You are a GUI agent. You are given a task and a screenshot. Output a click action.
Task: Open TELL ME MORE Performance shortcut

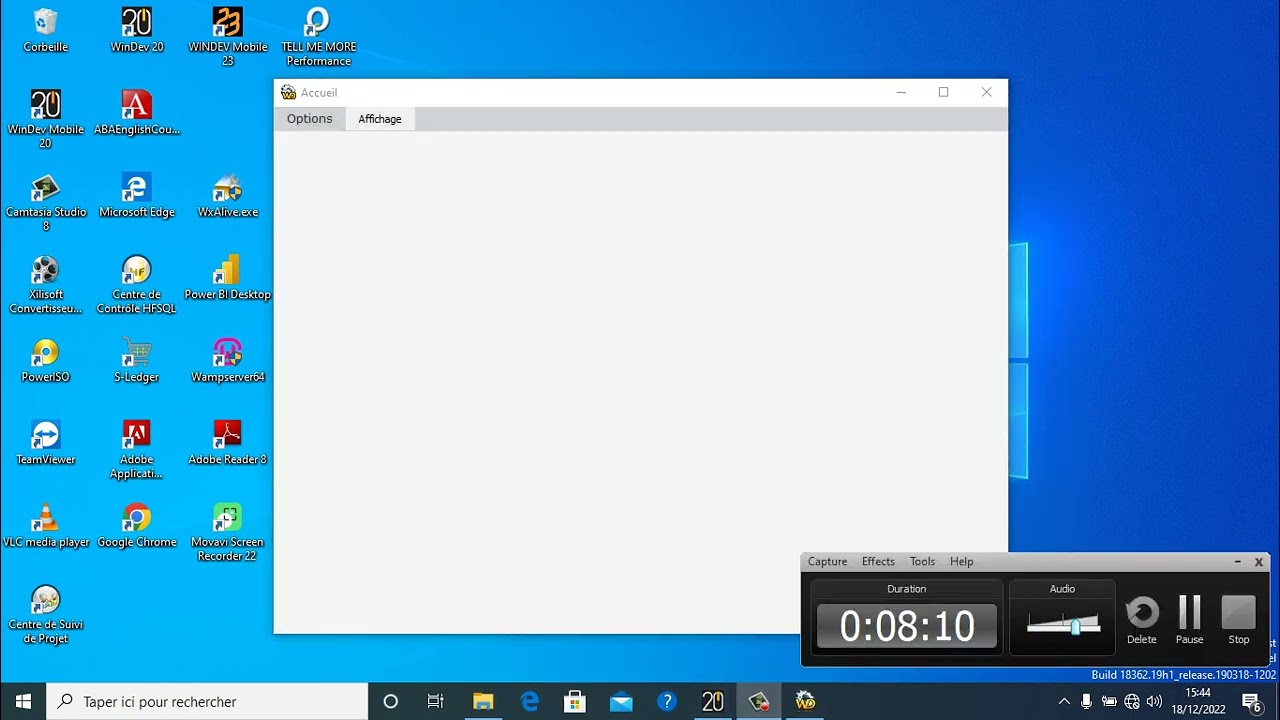click(318, 37)
